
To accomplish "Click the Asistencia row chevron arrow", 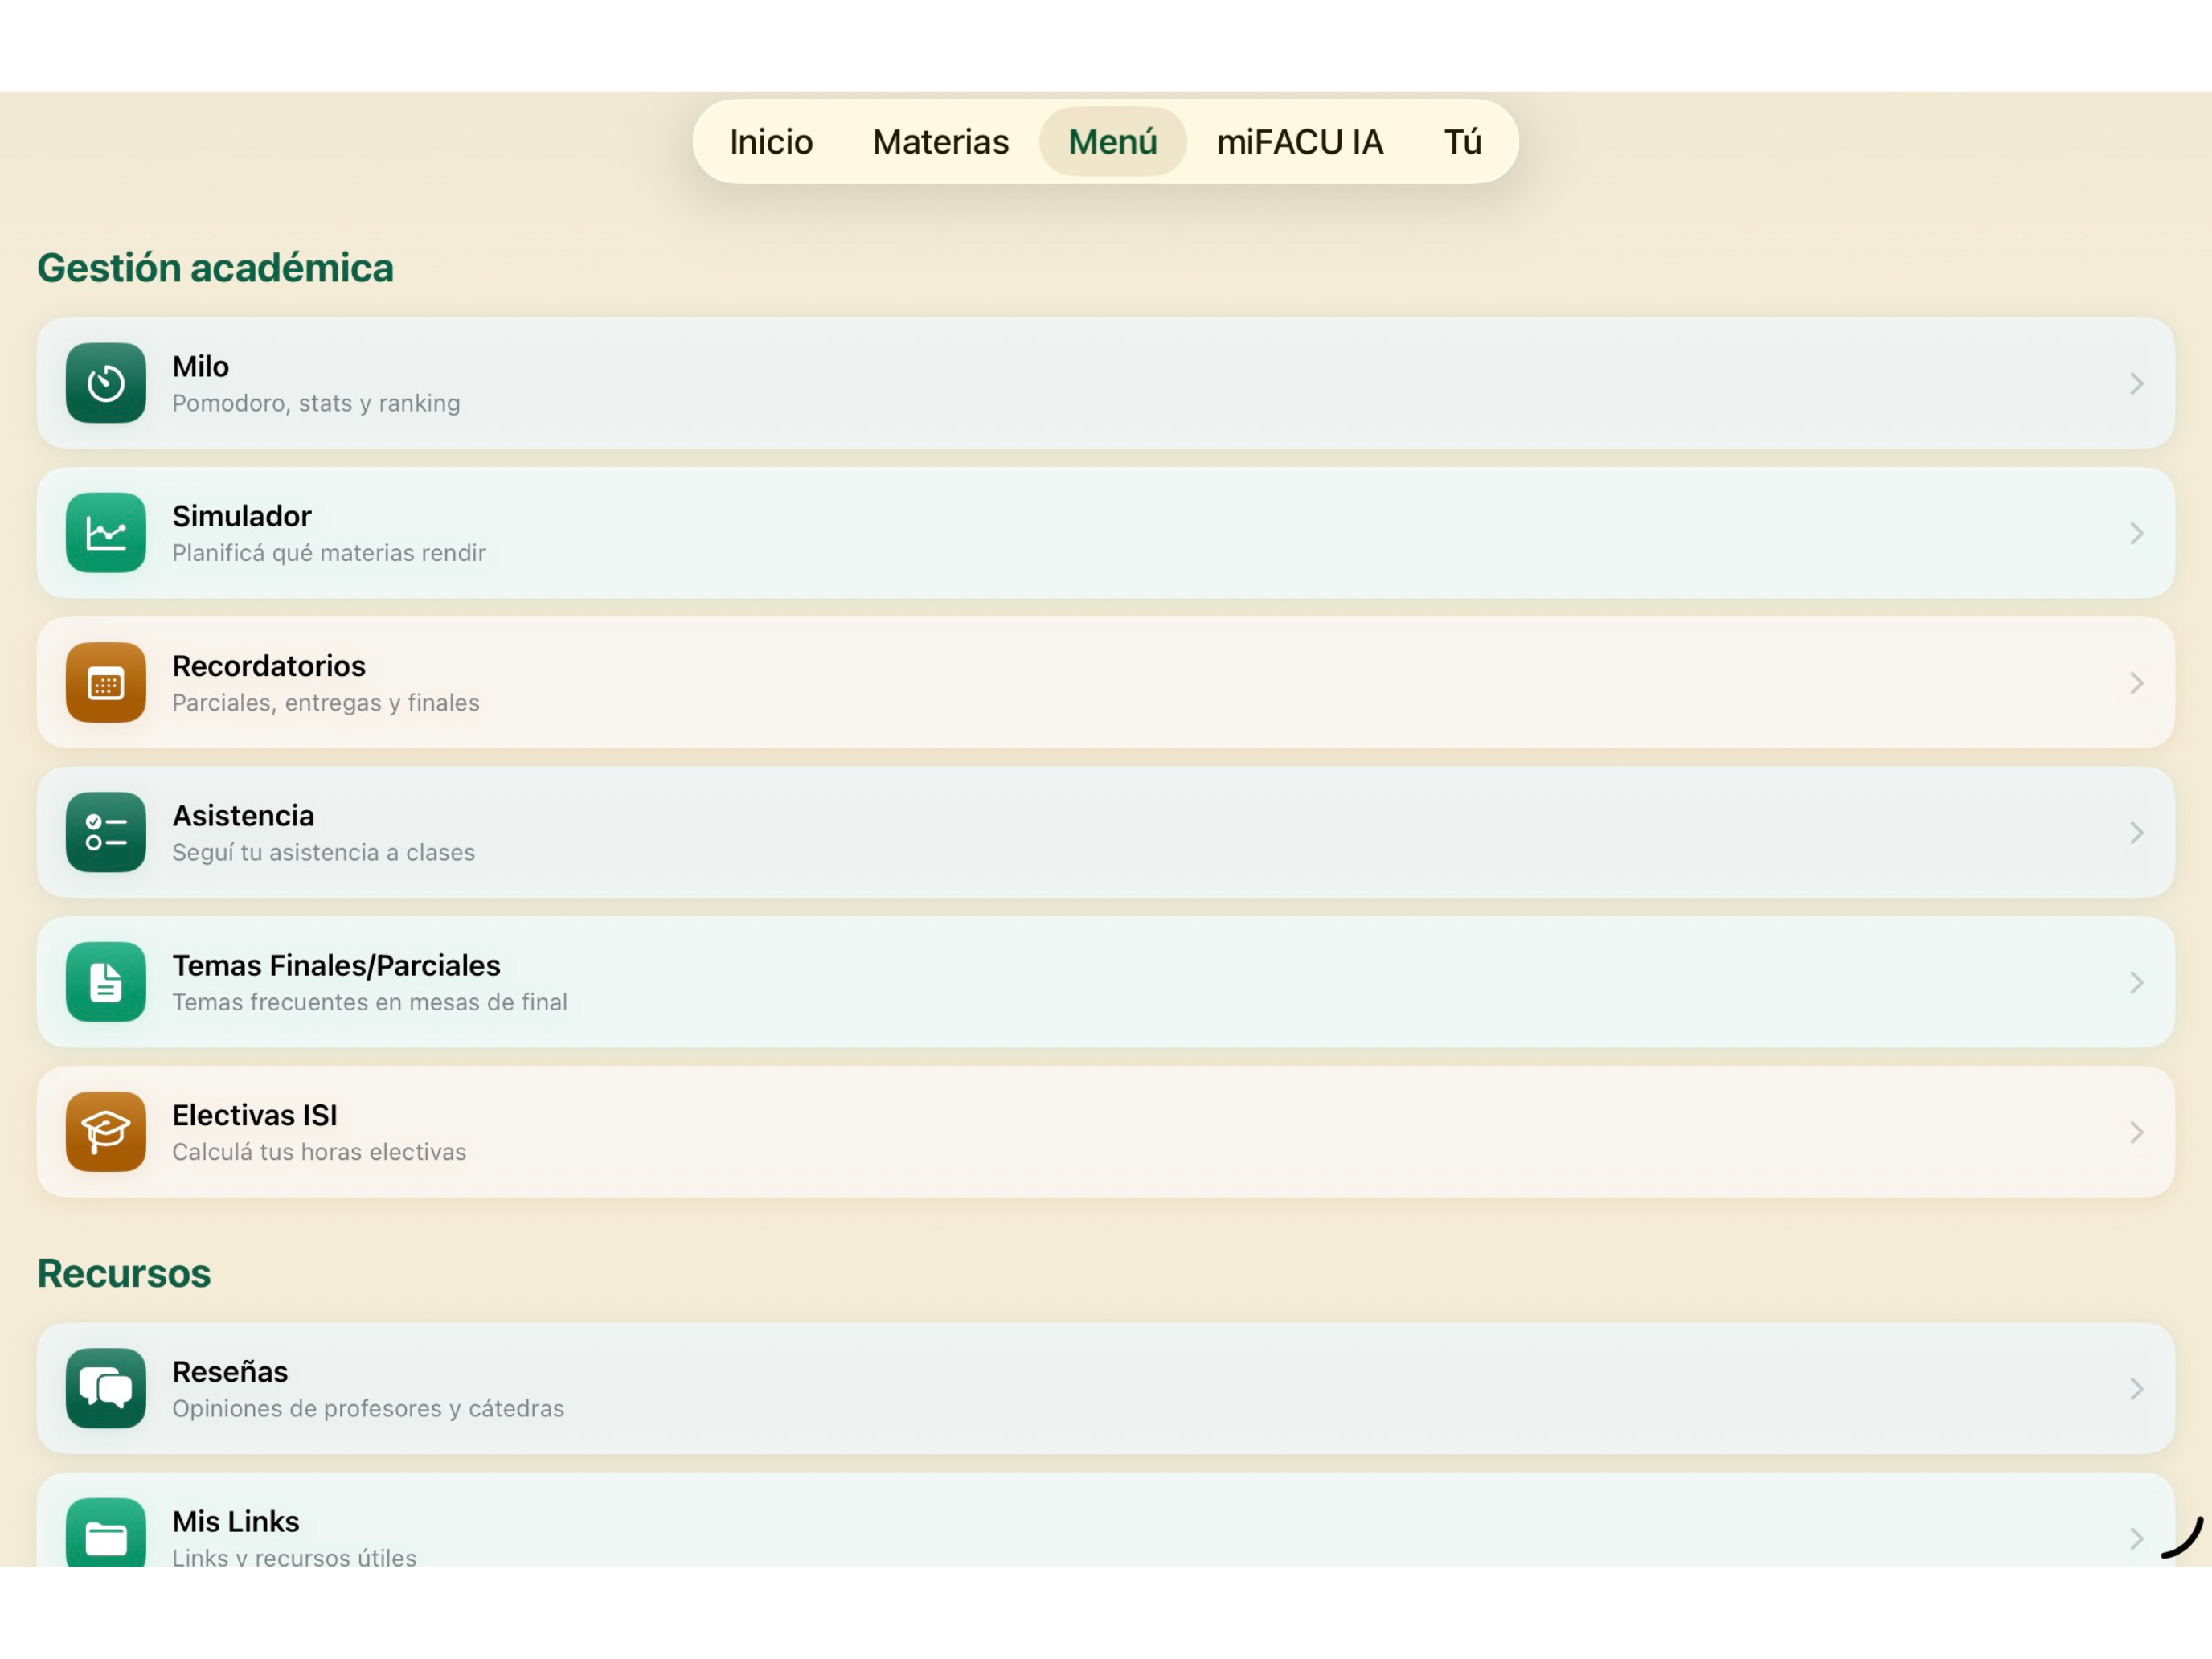I will coord(2136,833).
